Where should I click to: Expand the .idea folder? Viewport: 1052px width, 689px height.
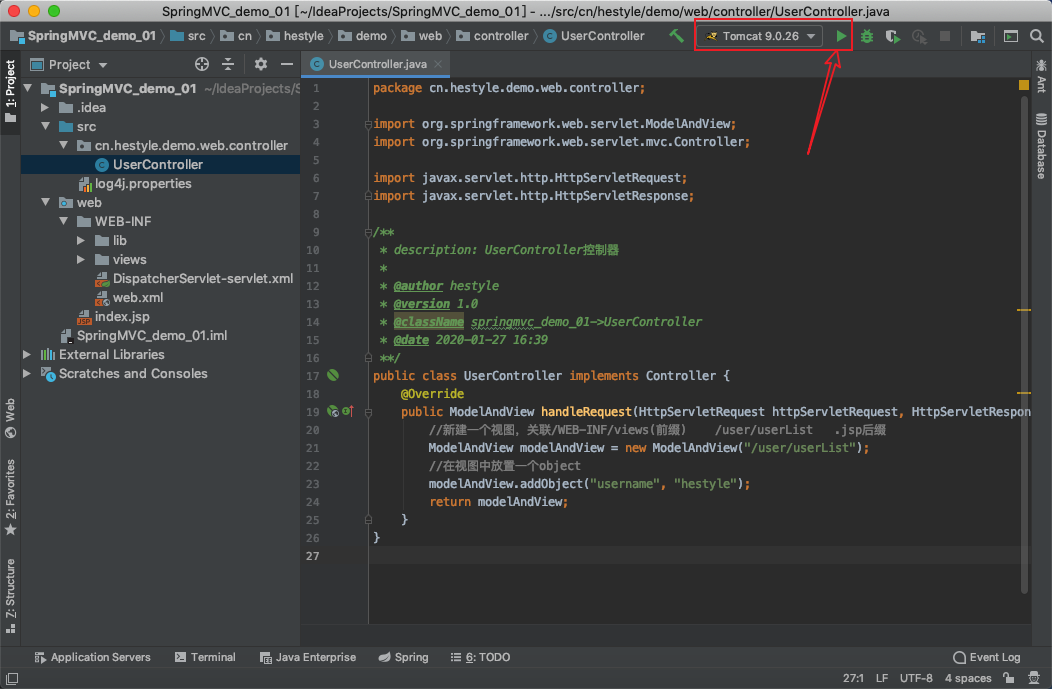click(45, 107)
